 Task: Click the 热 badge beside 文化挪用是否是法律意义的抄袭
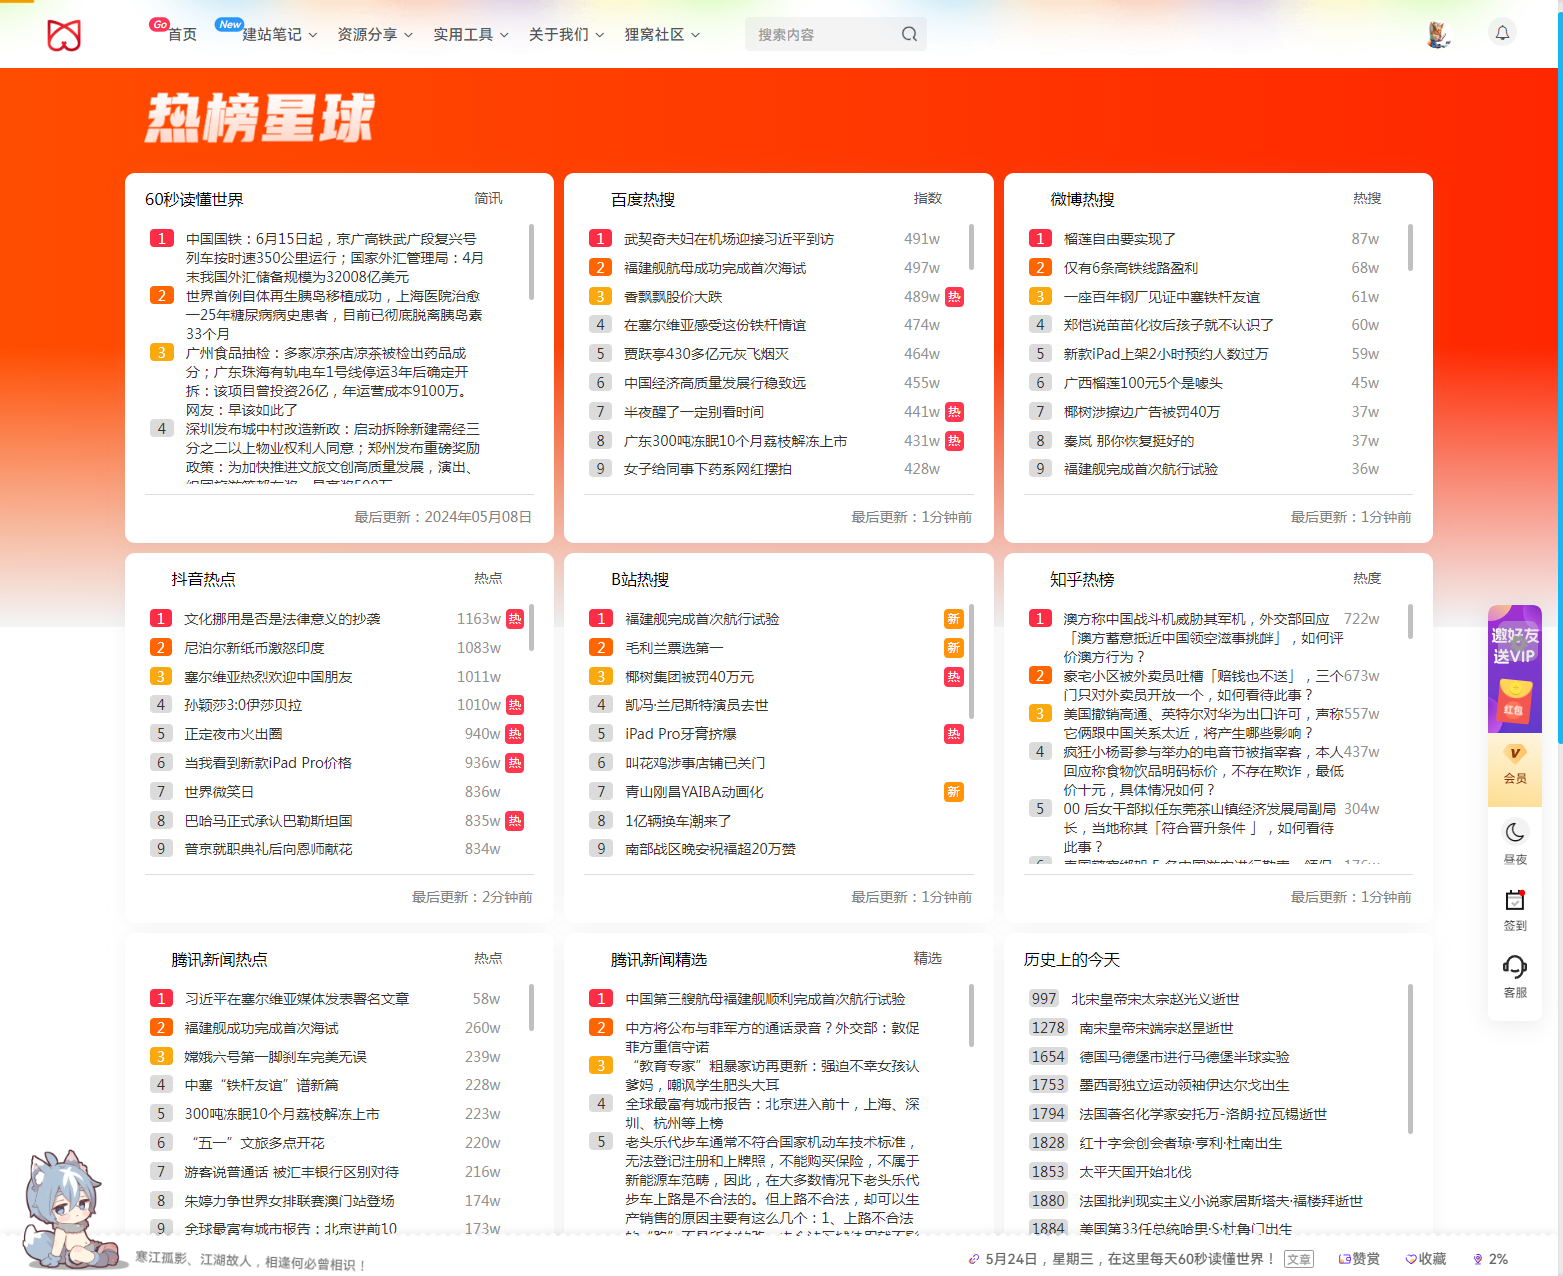pyautogui.click(x=514, y=619)
